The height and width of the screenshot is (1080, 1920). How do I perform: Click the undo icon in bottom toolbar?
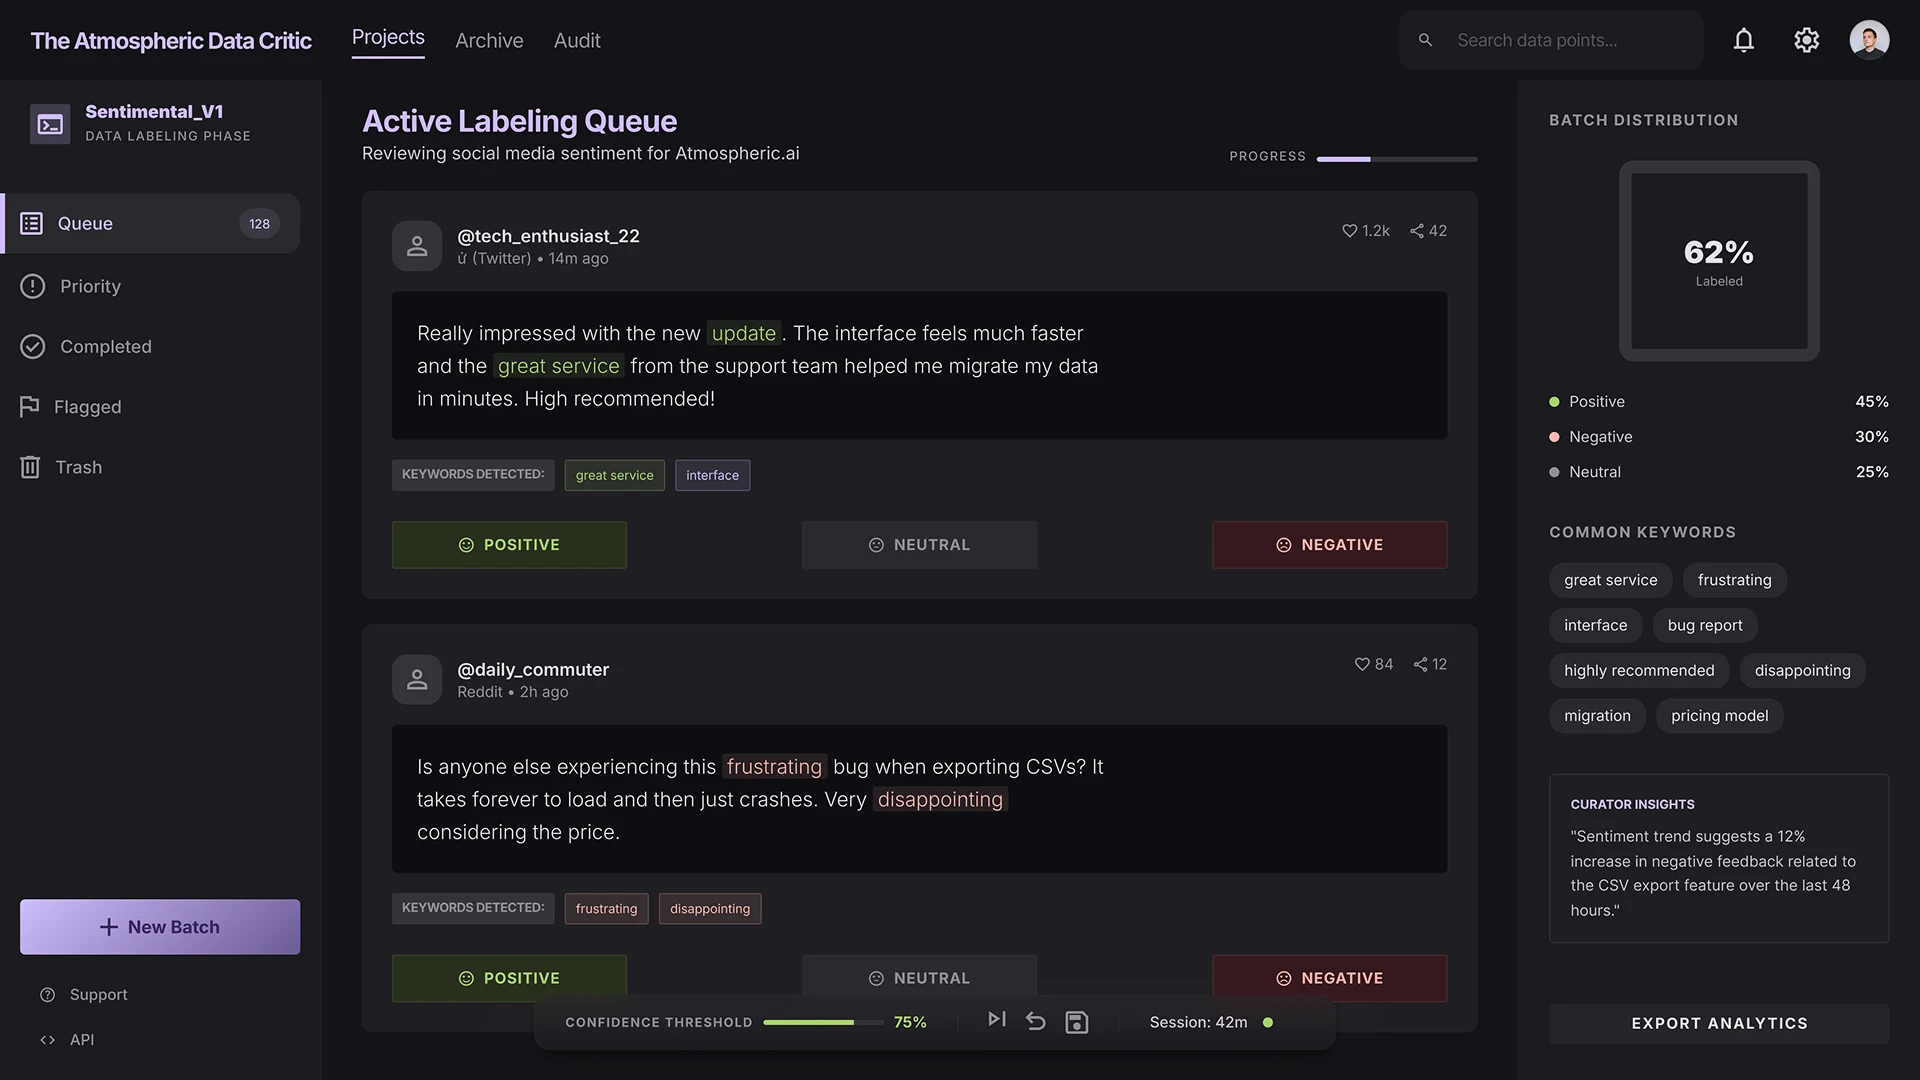click(x=1036, y=1021)
